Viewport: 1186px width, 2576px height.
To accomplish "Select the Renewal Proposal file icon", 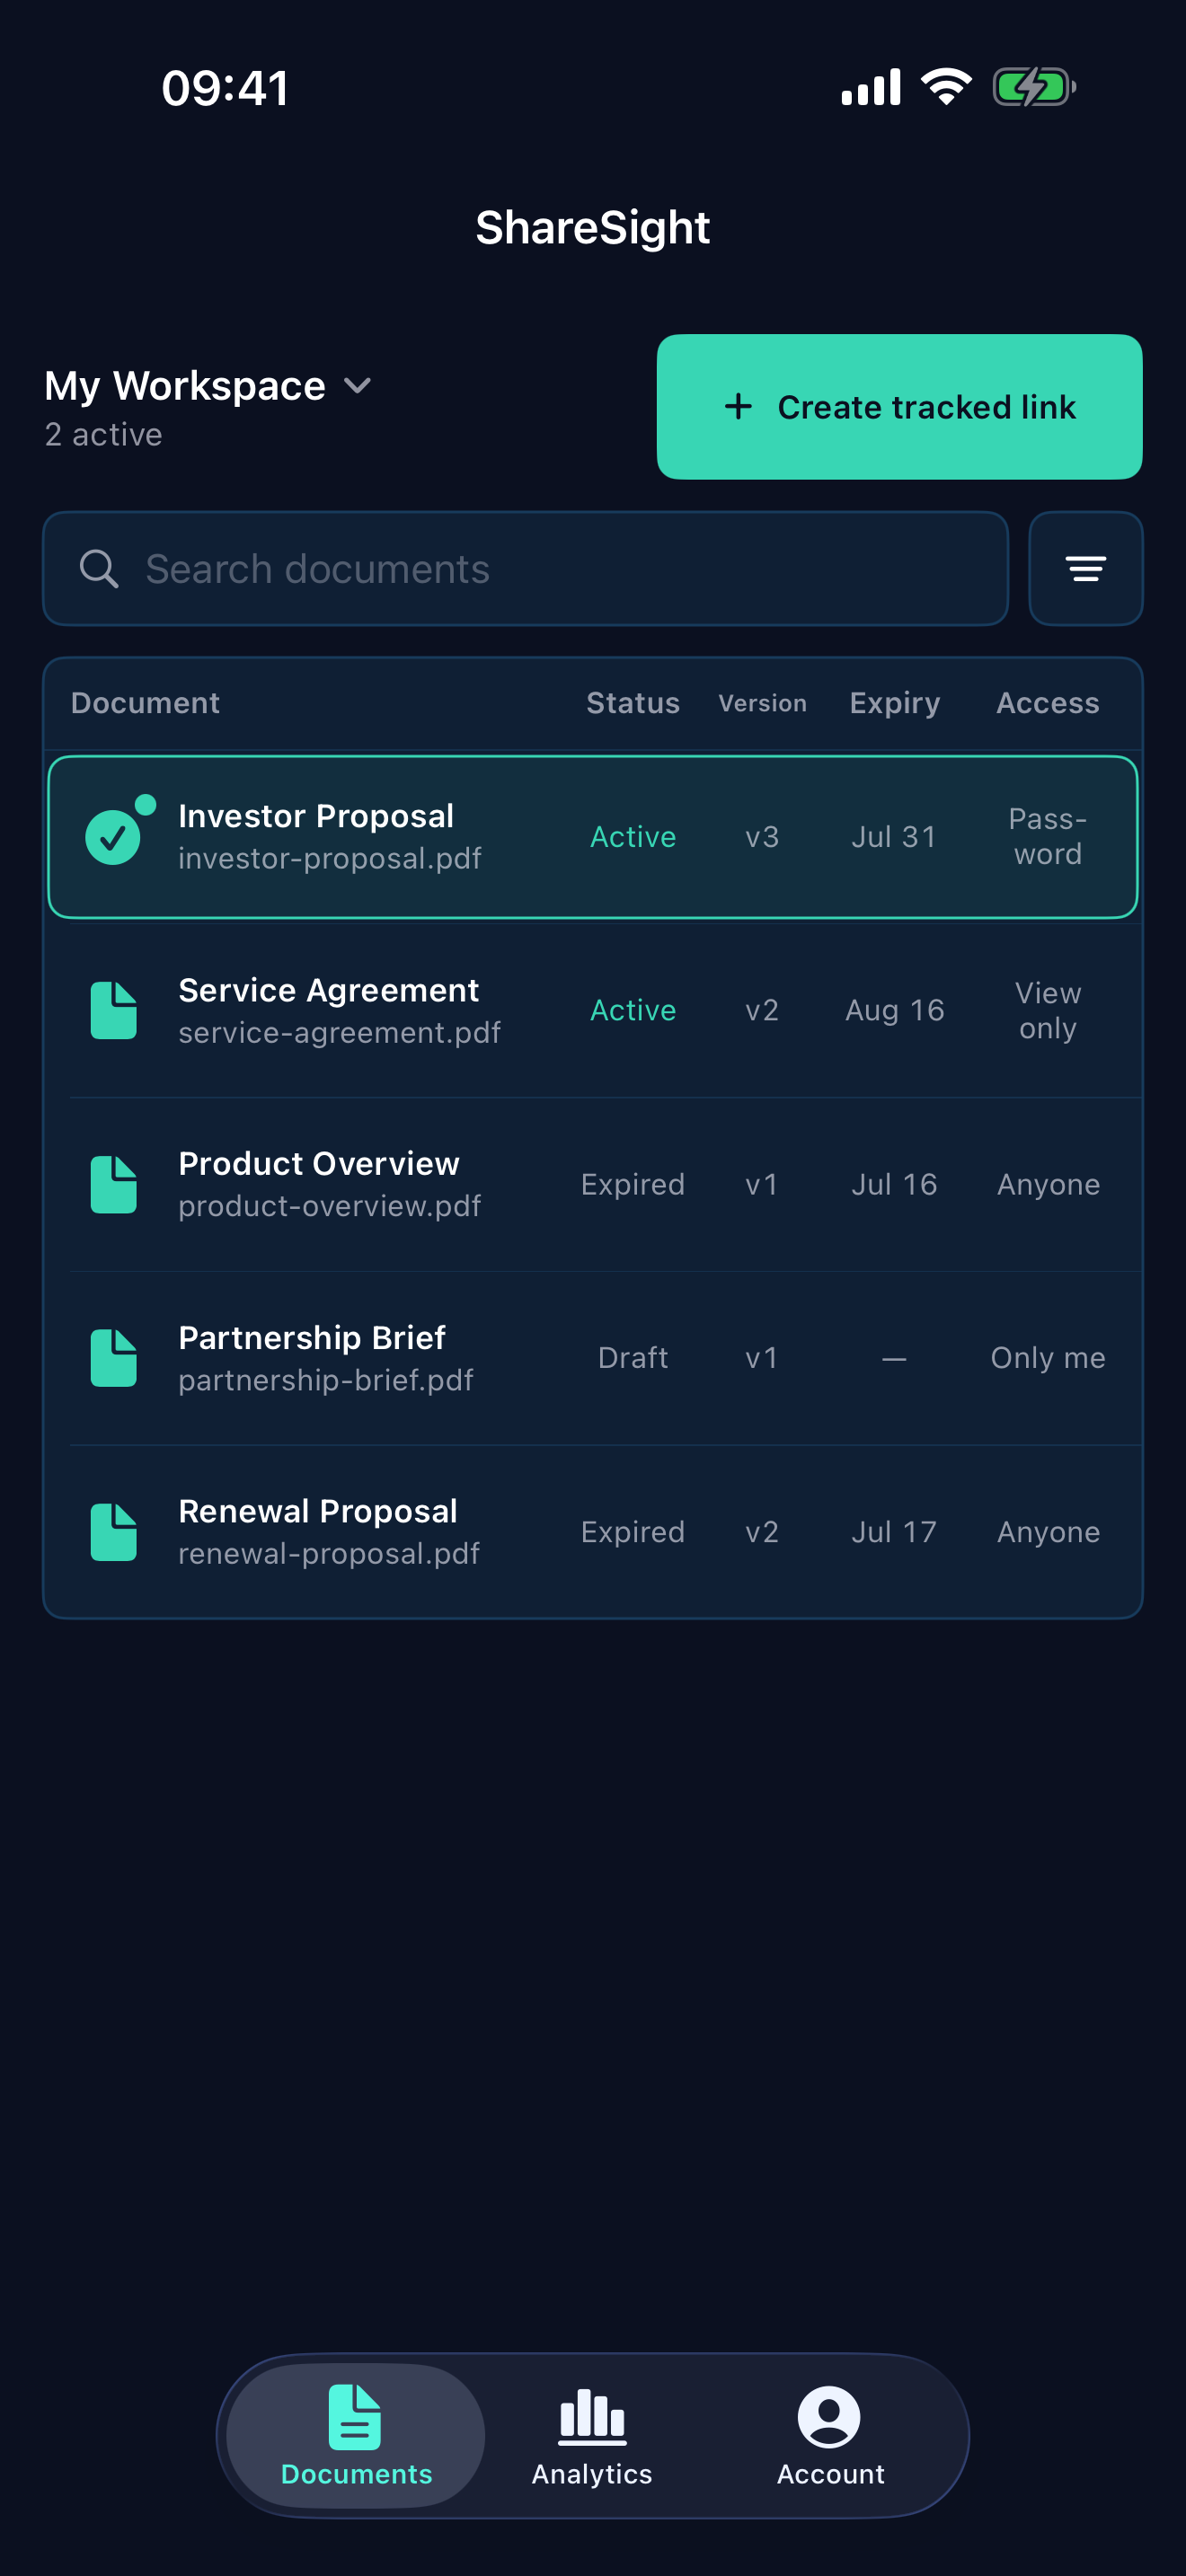I will (x=114, y=1532).
